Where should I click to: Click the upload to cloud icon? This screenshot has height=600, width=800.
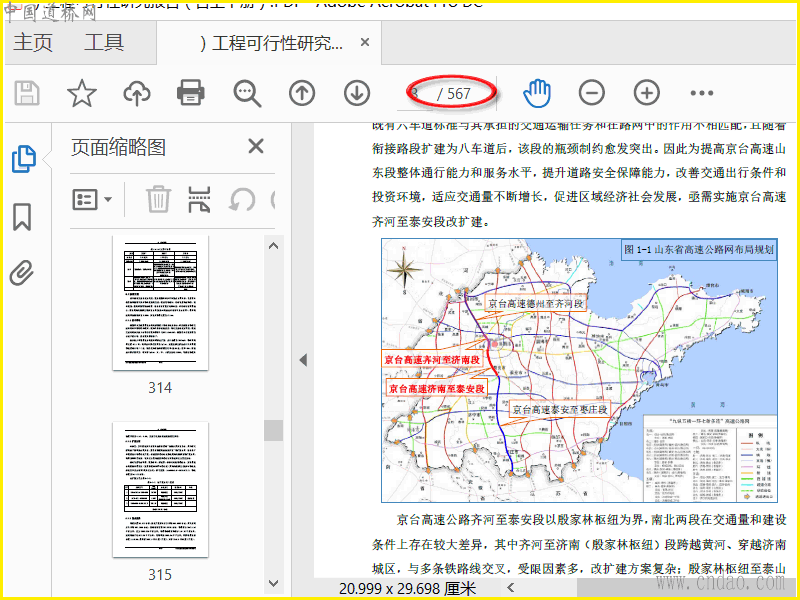click(137, 93)
